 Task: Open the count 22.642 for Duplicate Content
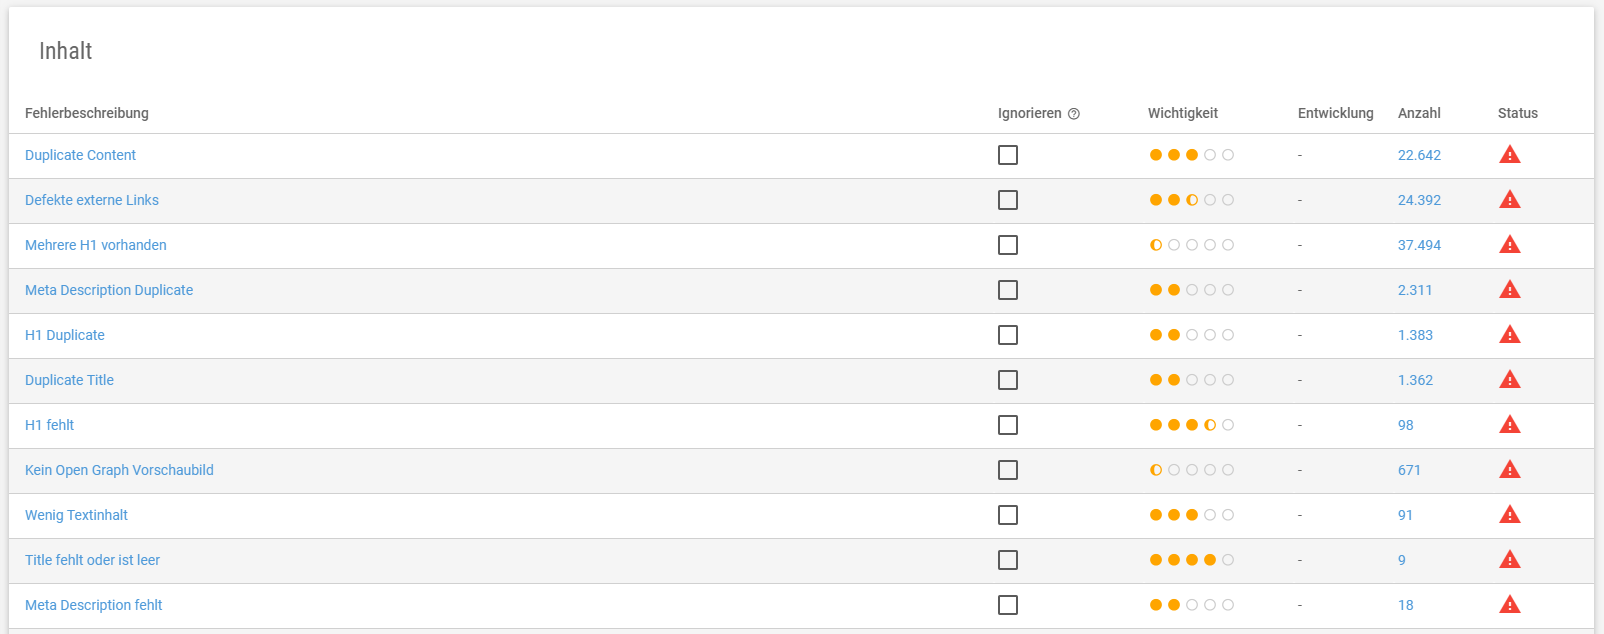point(1419,155)
